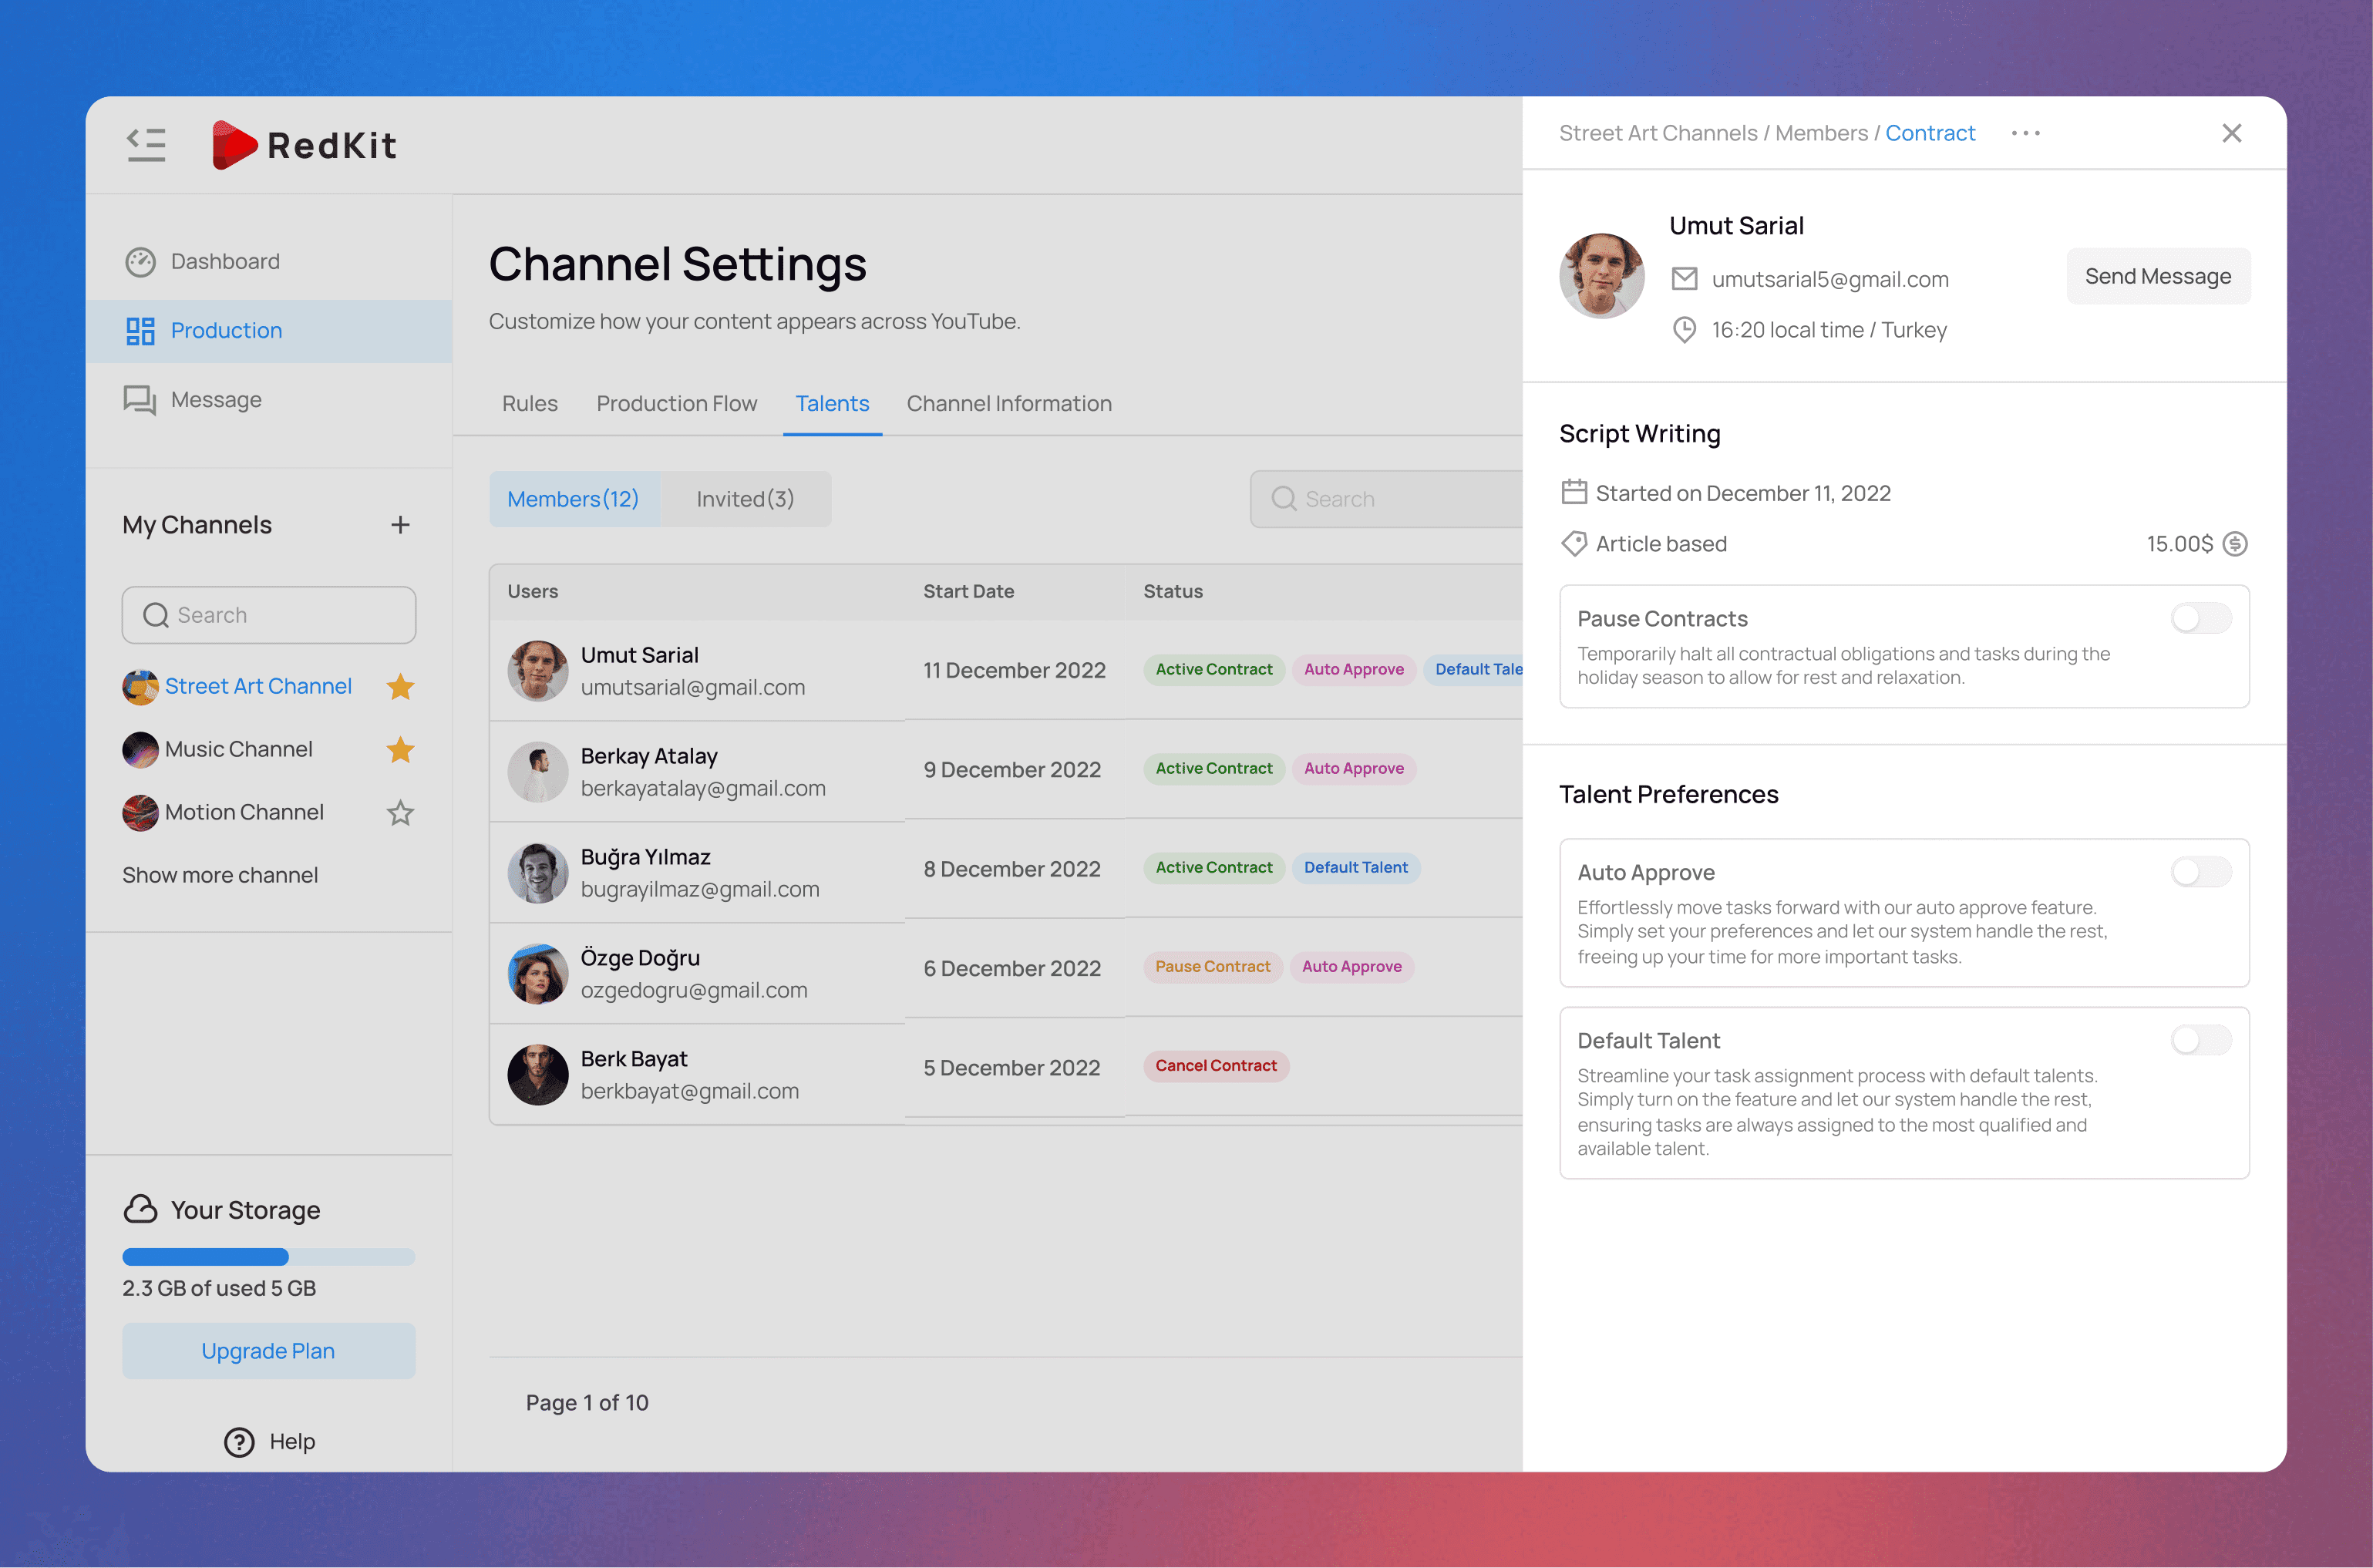Screen dimensions: 2373x1568
Task: Collapse the sidebar using the menu icon
Action: pyautogui.click(x=146, y=145)
